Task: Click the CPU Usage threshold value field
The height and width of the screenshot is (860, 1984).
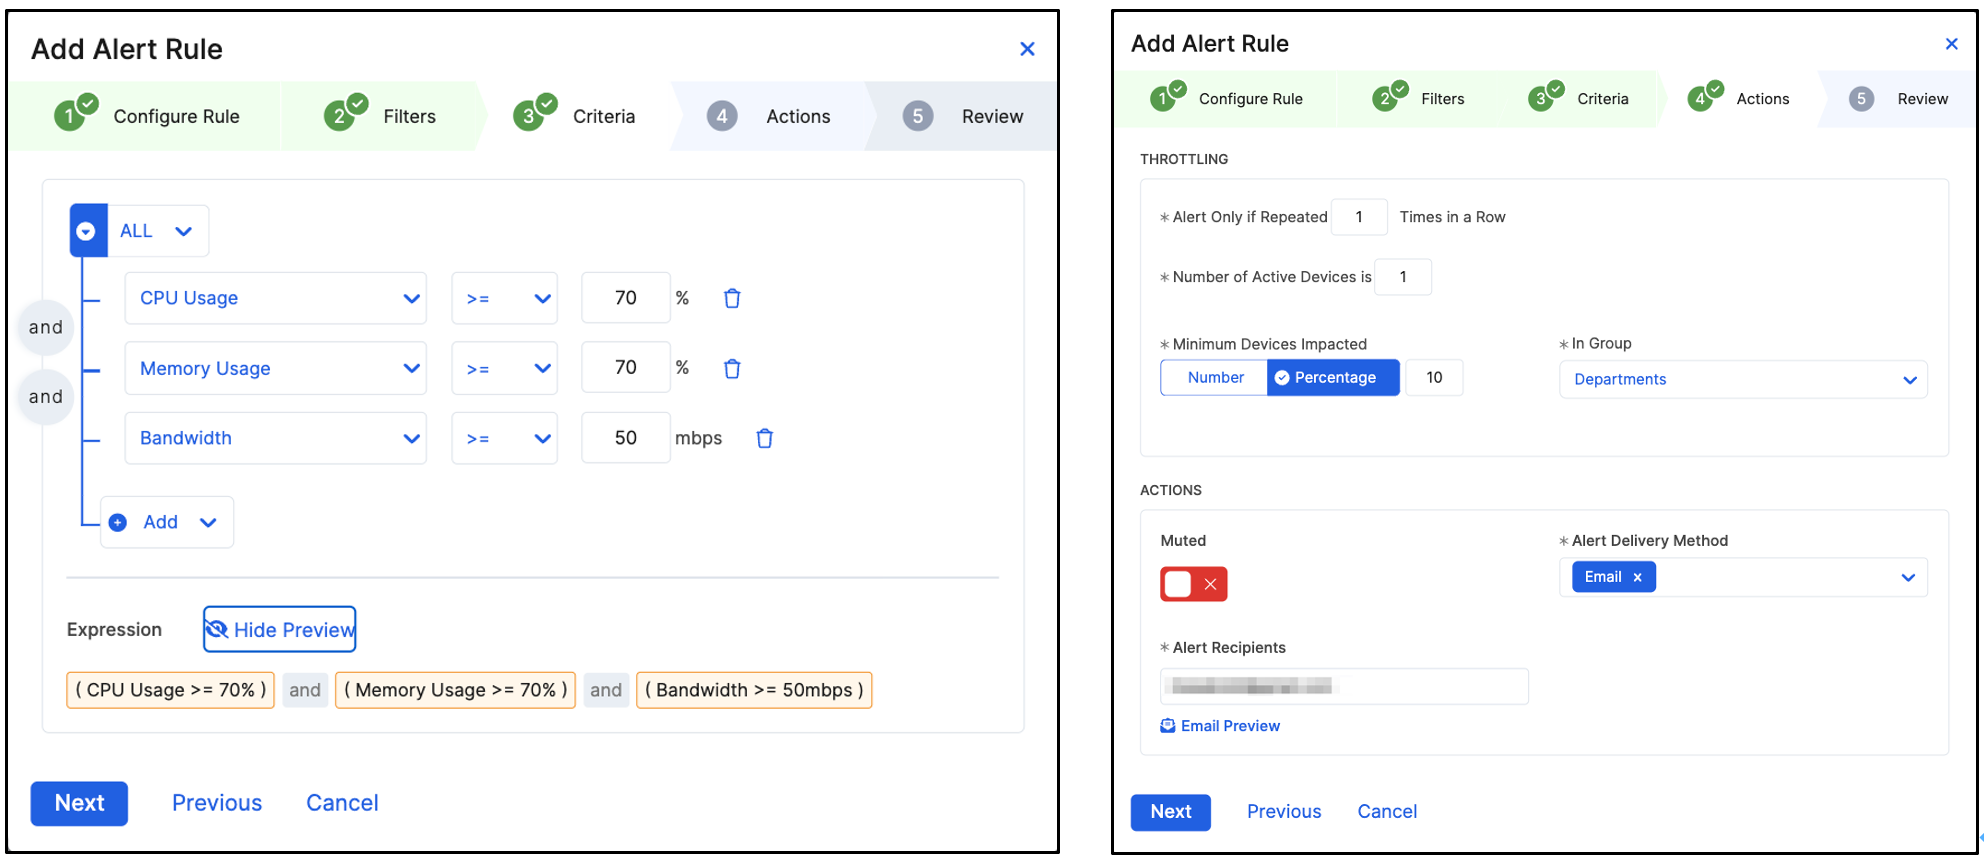Action: click(x=626, y=298)
